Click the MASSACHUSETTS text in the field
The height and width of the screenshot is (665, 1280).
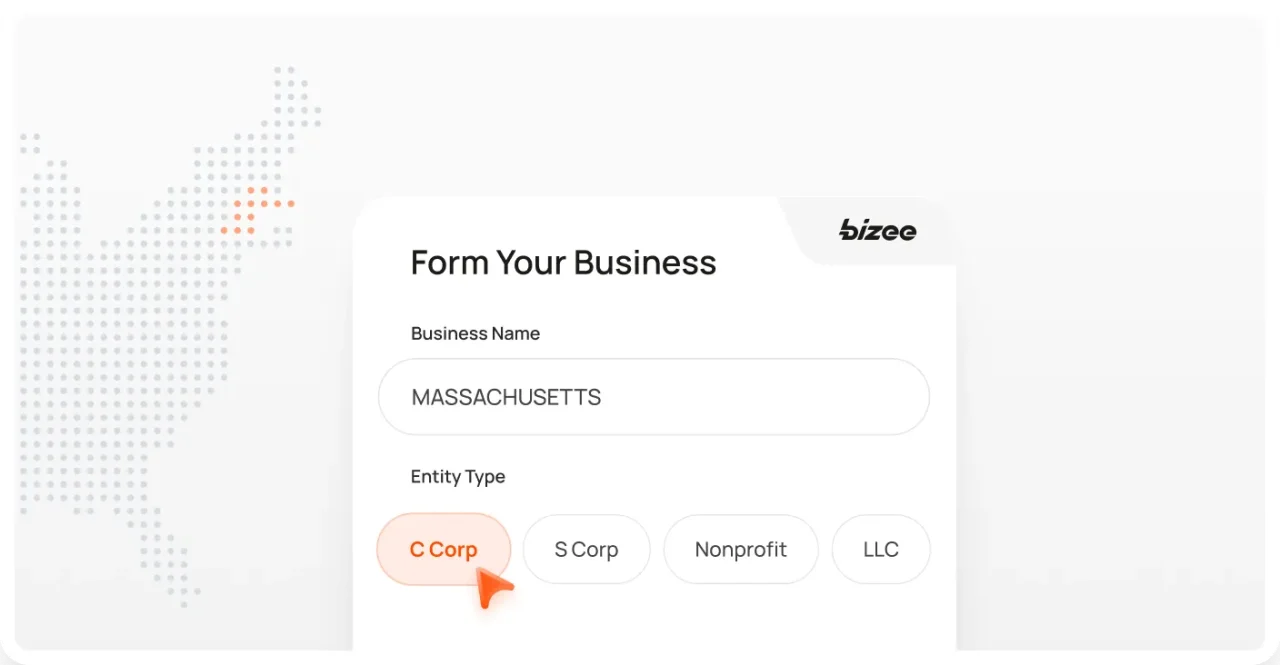[505, 397]
